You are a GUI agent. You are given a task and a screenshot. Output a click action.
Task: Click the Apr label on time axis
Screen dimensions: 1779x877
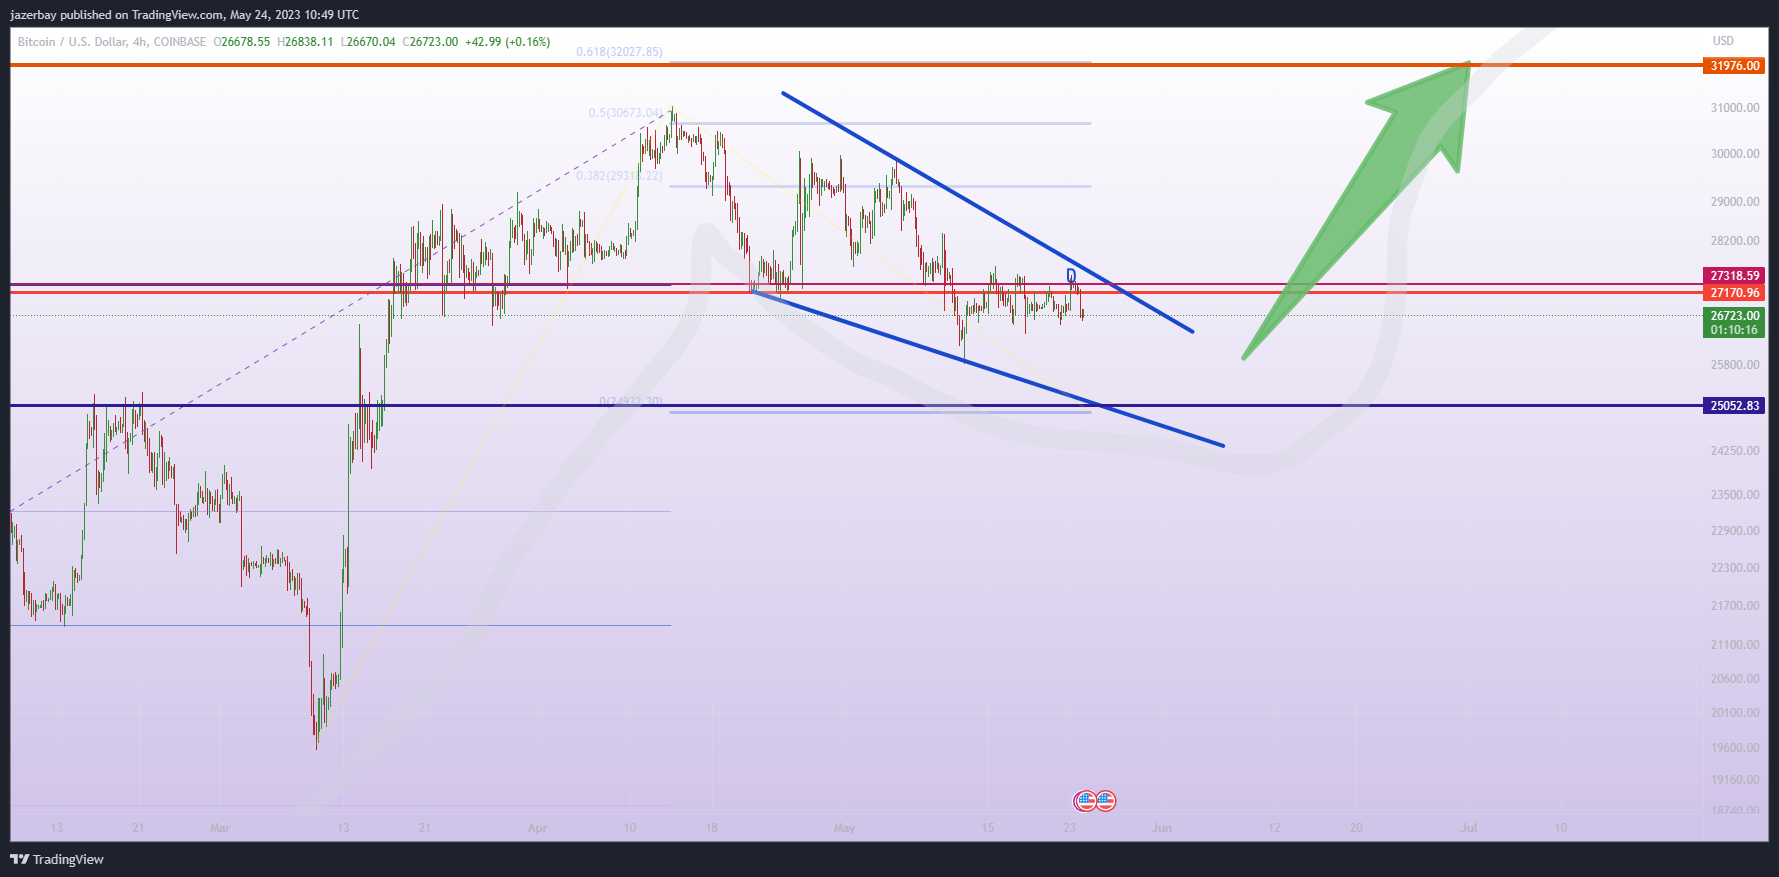[537, 828]
